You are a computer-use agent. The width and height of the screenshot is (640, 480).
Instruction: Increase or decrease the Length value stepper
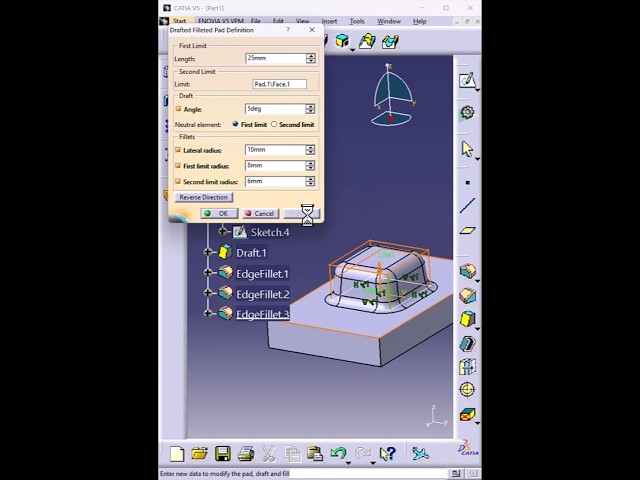[x=311, y=58]
